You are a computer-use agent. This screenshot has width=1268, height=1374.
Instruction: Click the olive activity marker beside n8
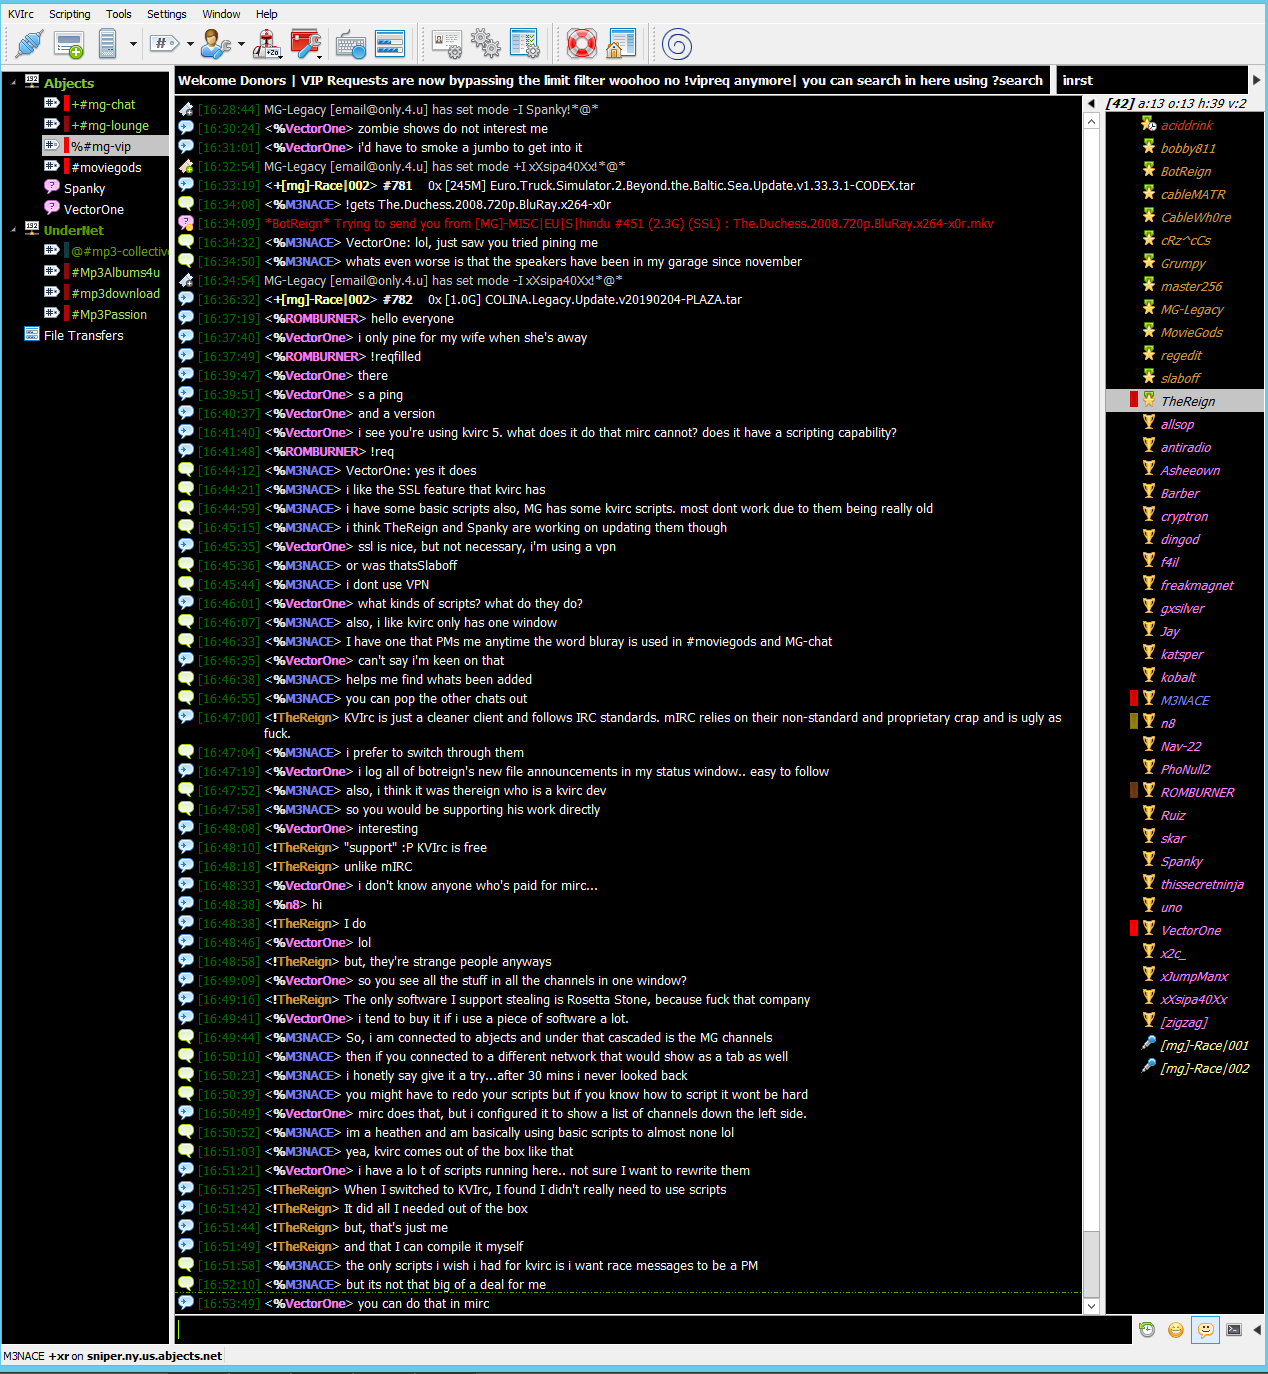(1134, 721)
